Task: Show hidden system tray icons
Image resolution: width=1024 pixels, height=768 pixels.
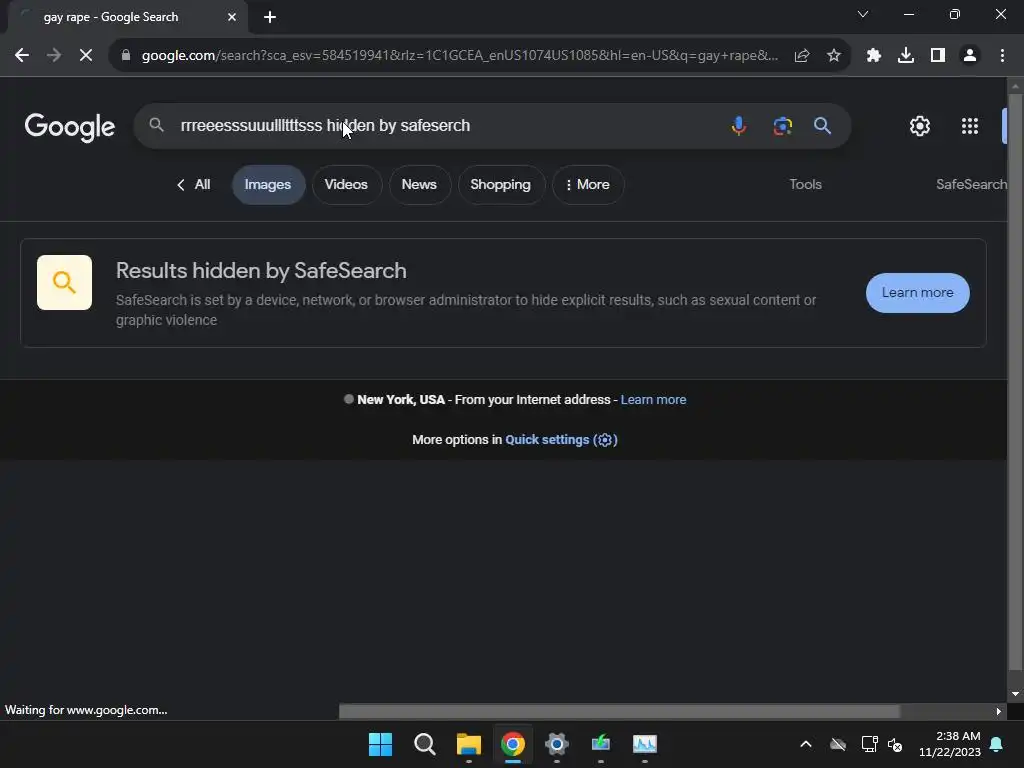Action: tap(806, 744)
